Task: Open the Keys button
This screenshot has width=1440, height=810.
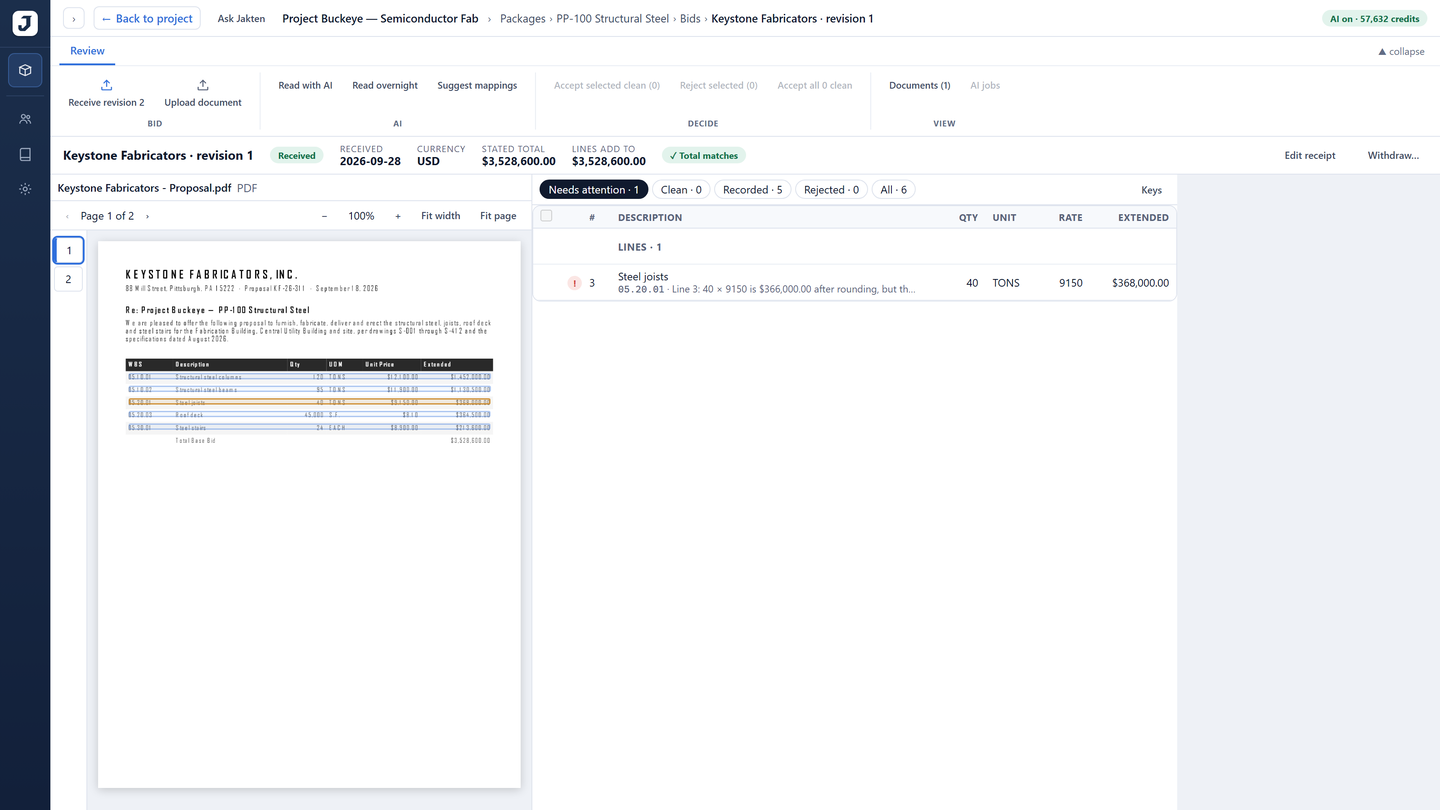Action: (x=1152, y=190)
